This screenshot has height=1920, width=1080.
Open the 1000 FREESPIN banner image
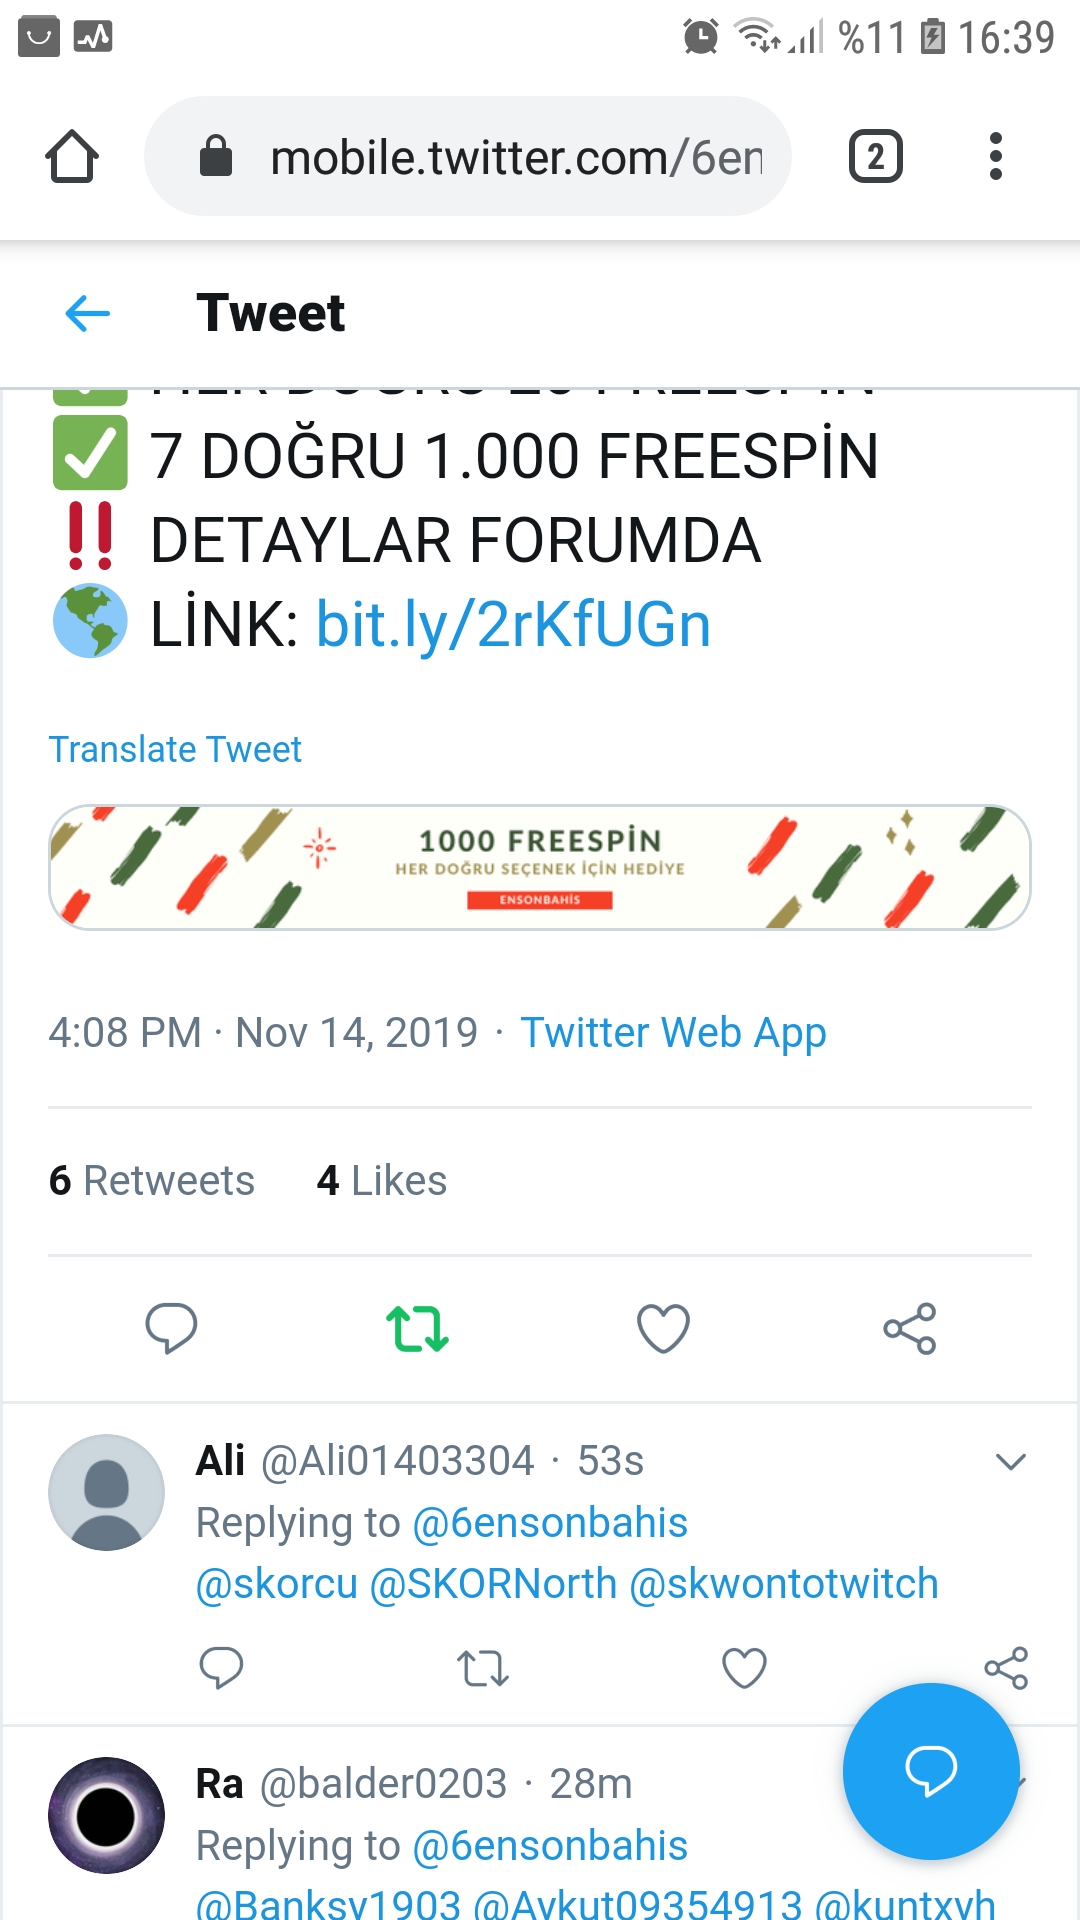(x=540, y=867)
